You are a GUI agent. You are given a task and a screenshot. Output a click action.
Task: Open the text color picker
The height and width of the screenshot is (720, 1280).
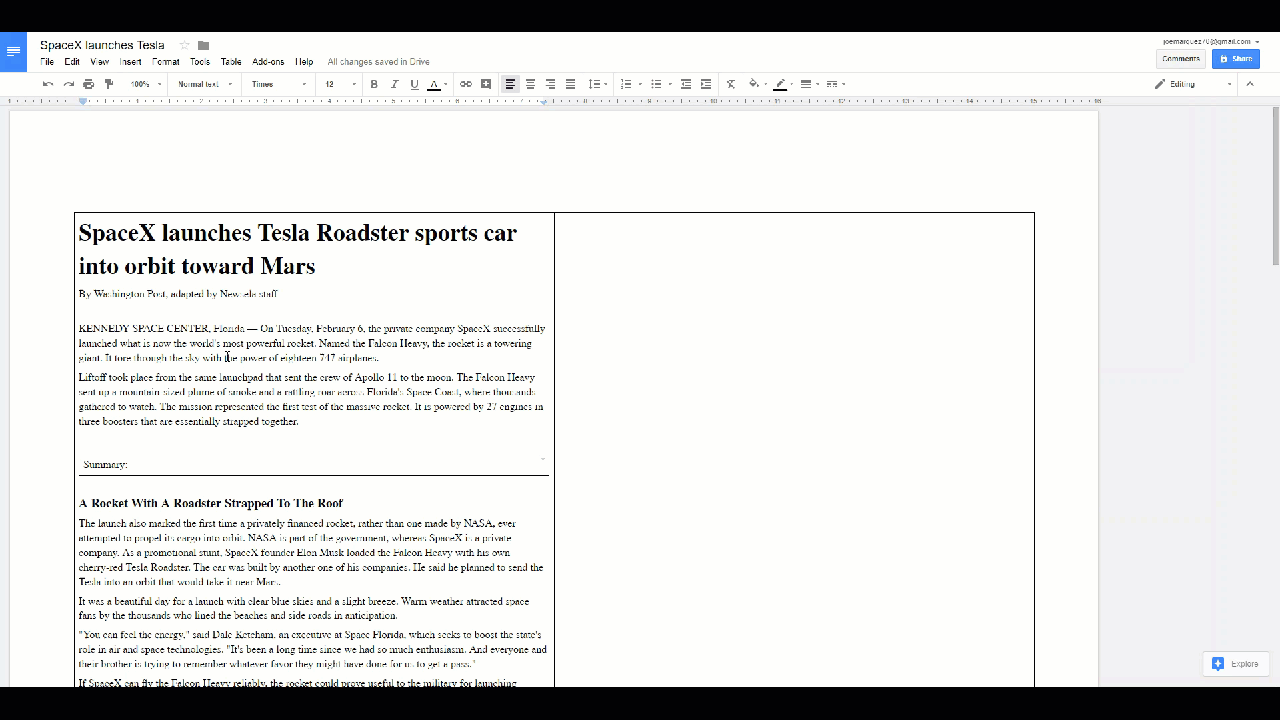click(x=436, y=84)
